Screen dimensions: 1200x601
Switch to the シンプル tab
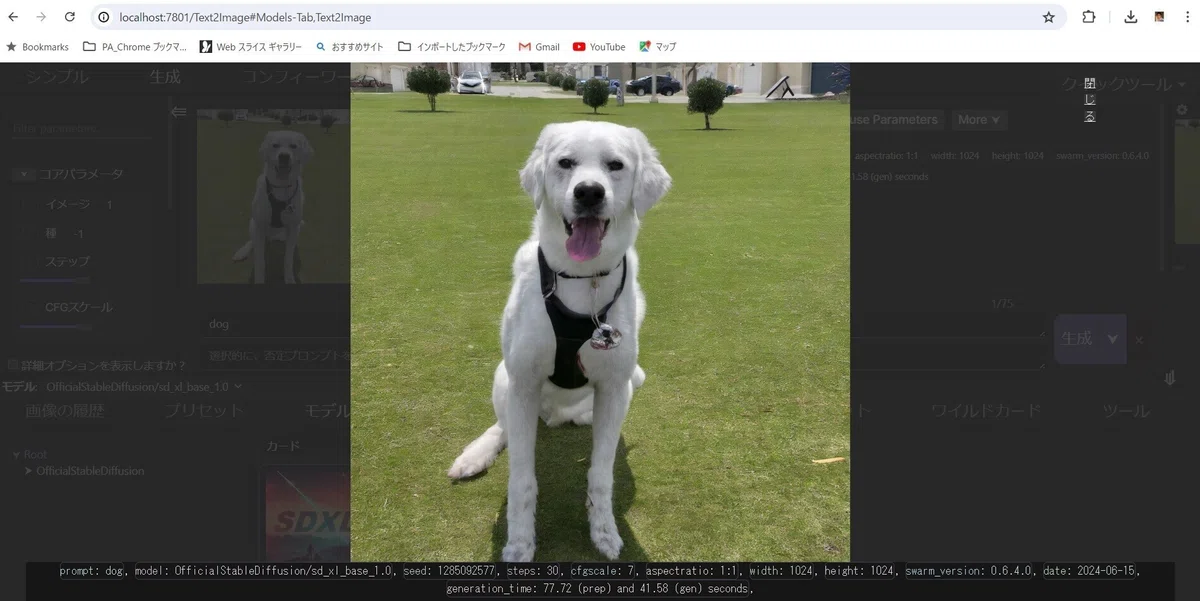[57, 77]
